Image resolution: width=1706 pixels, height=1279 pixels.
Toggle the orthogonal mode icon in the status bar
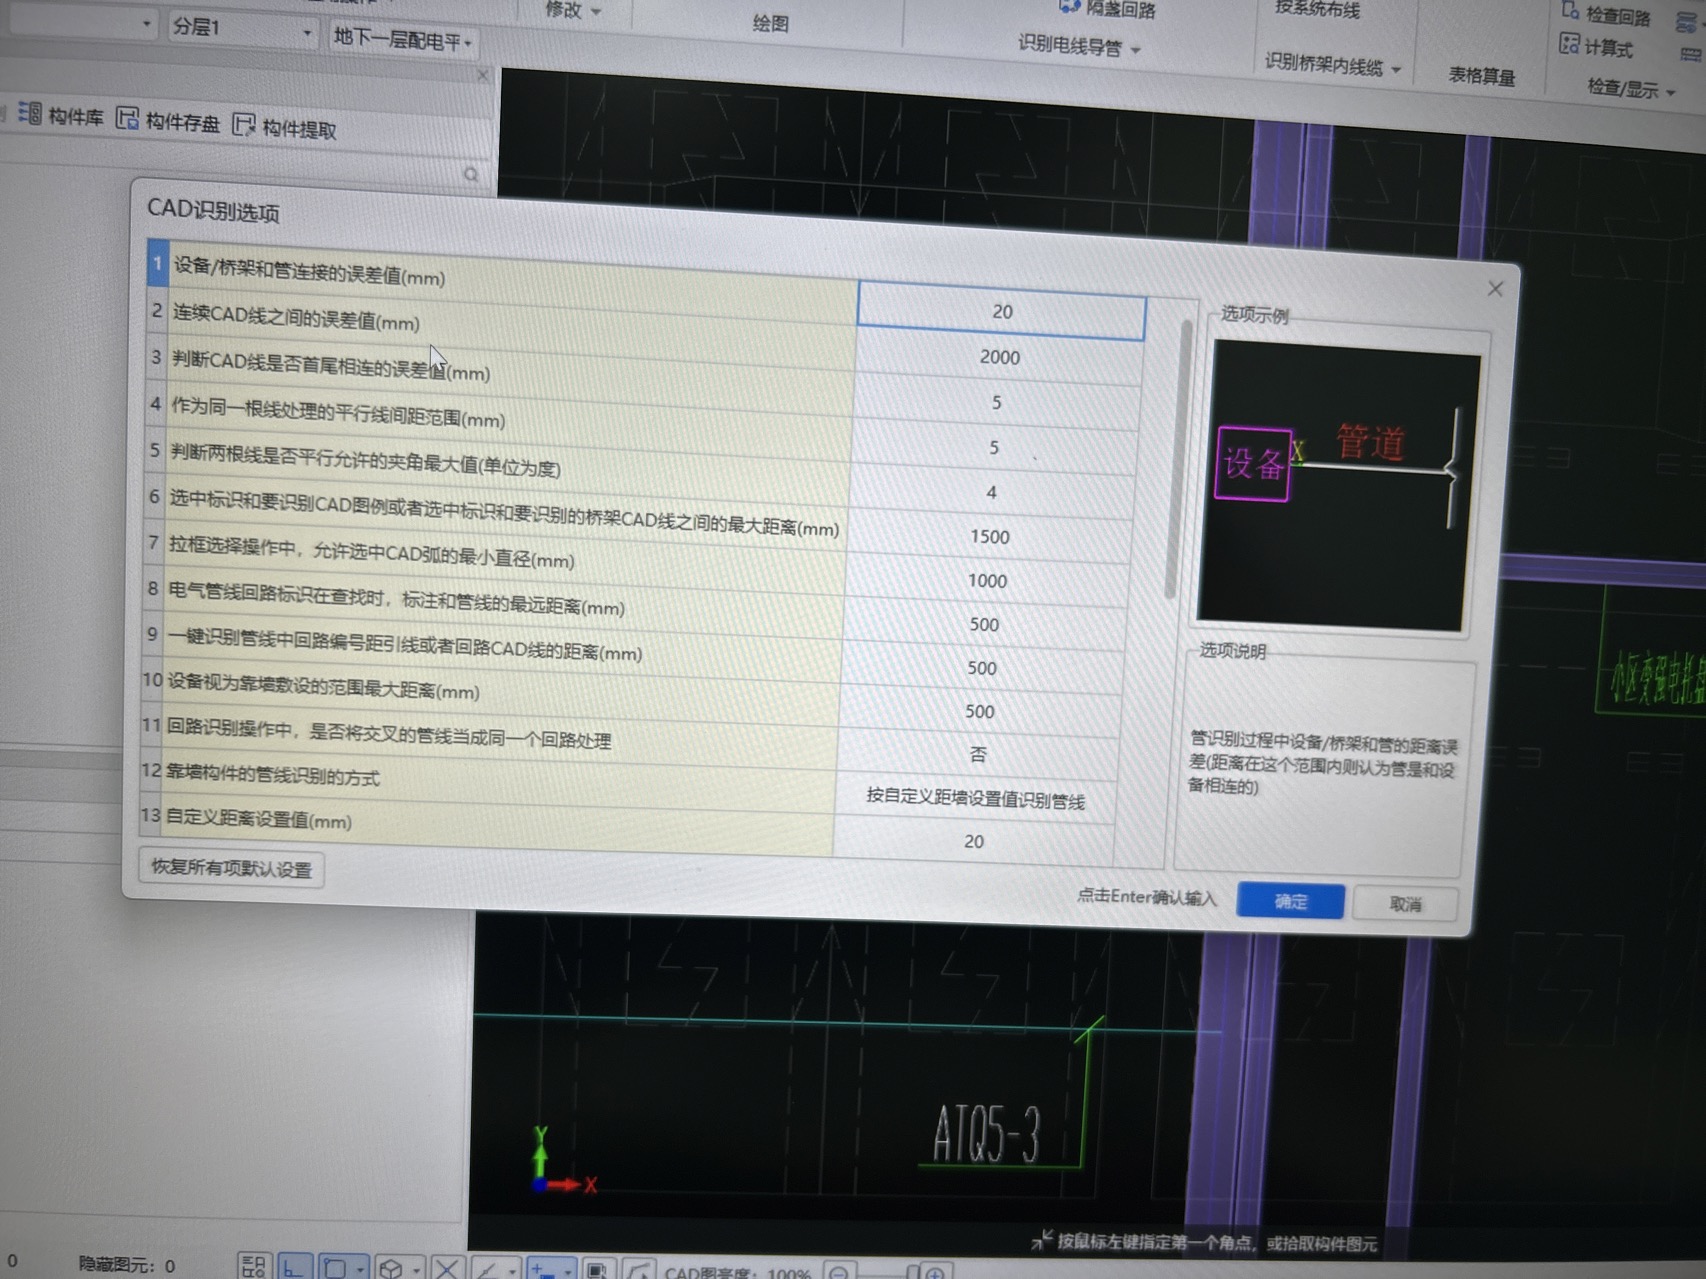[x=294, y=1268]
